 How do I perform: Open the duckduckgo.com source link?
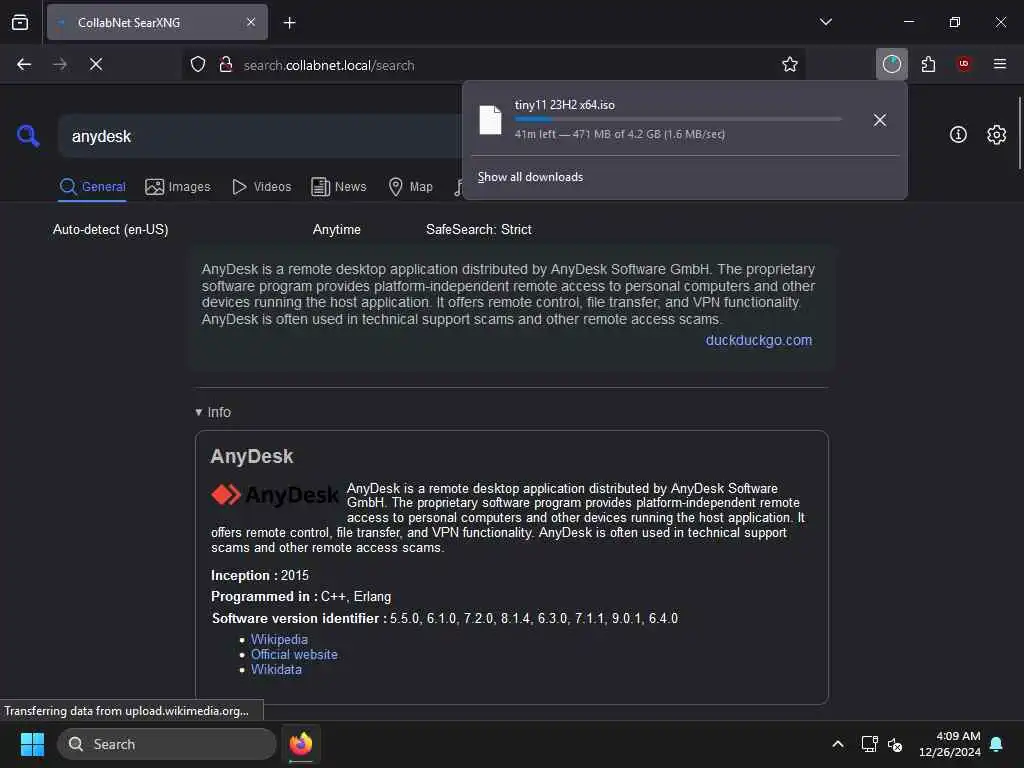[759, 340]
